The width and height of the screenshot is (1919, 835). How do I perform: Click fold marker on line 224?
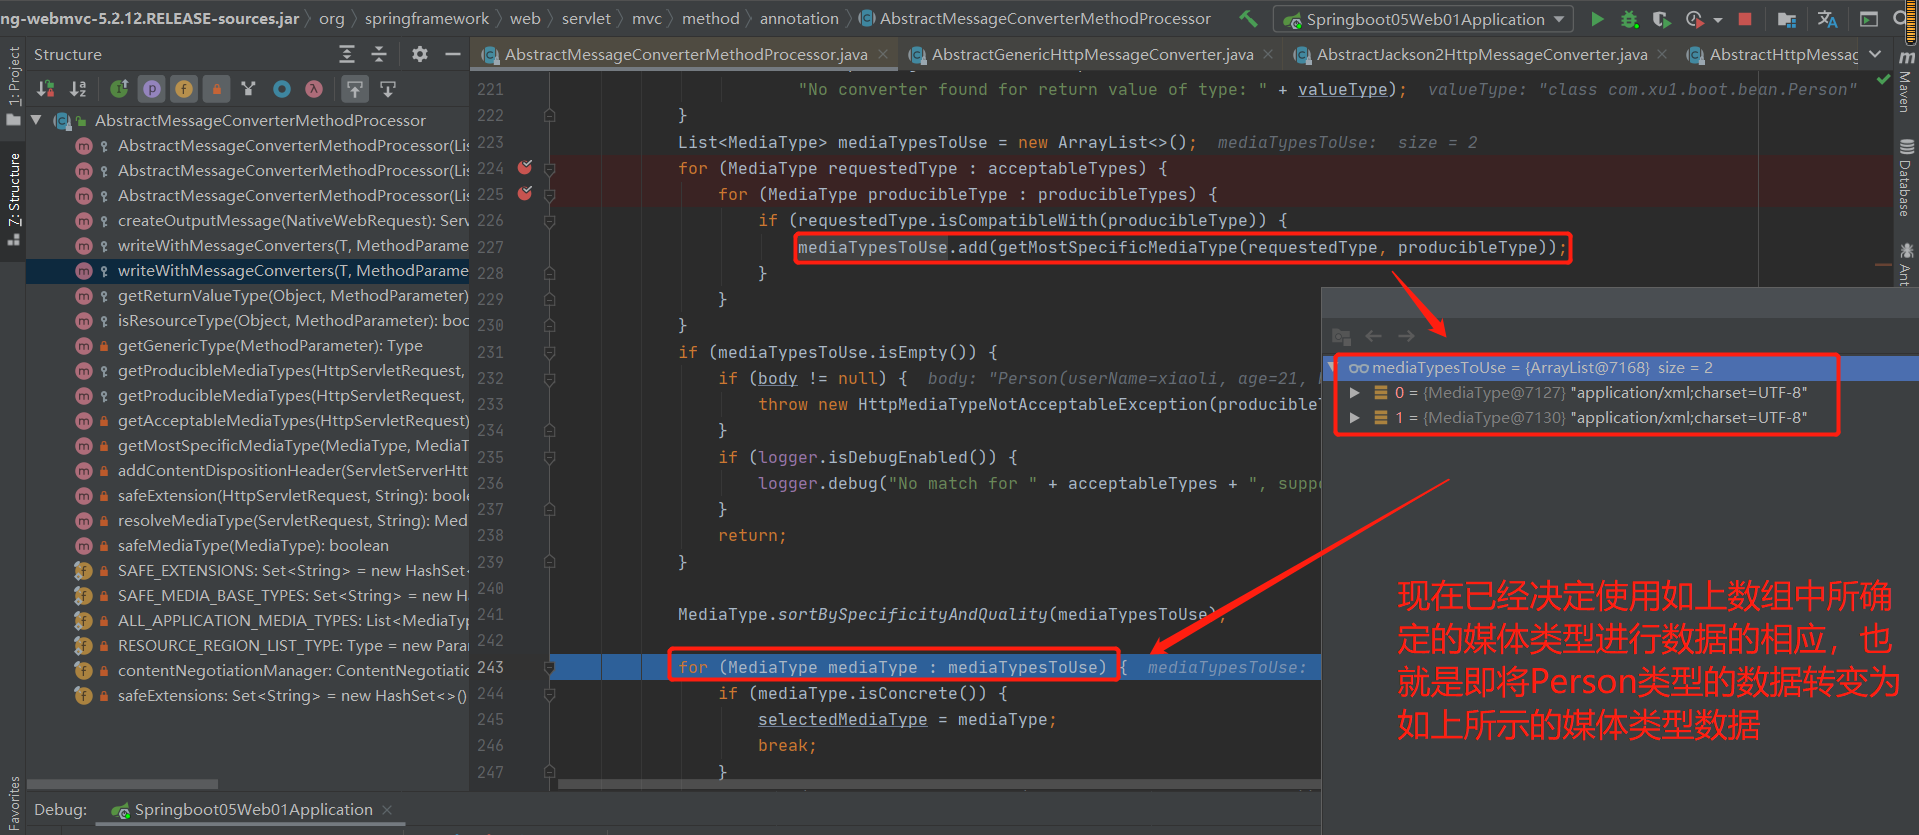(x=549, y=170)
